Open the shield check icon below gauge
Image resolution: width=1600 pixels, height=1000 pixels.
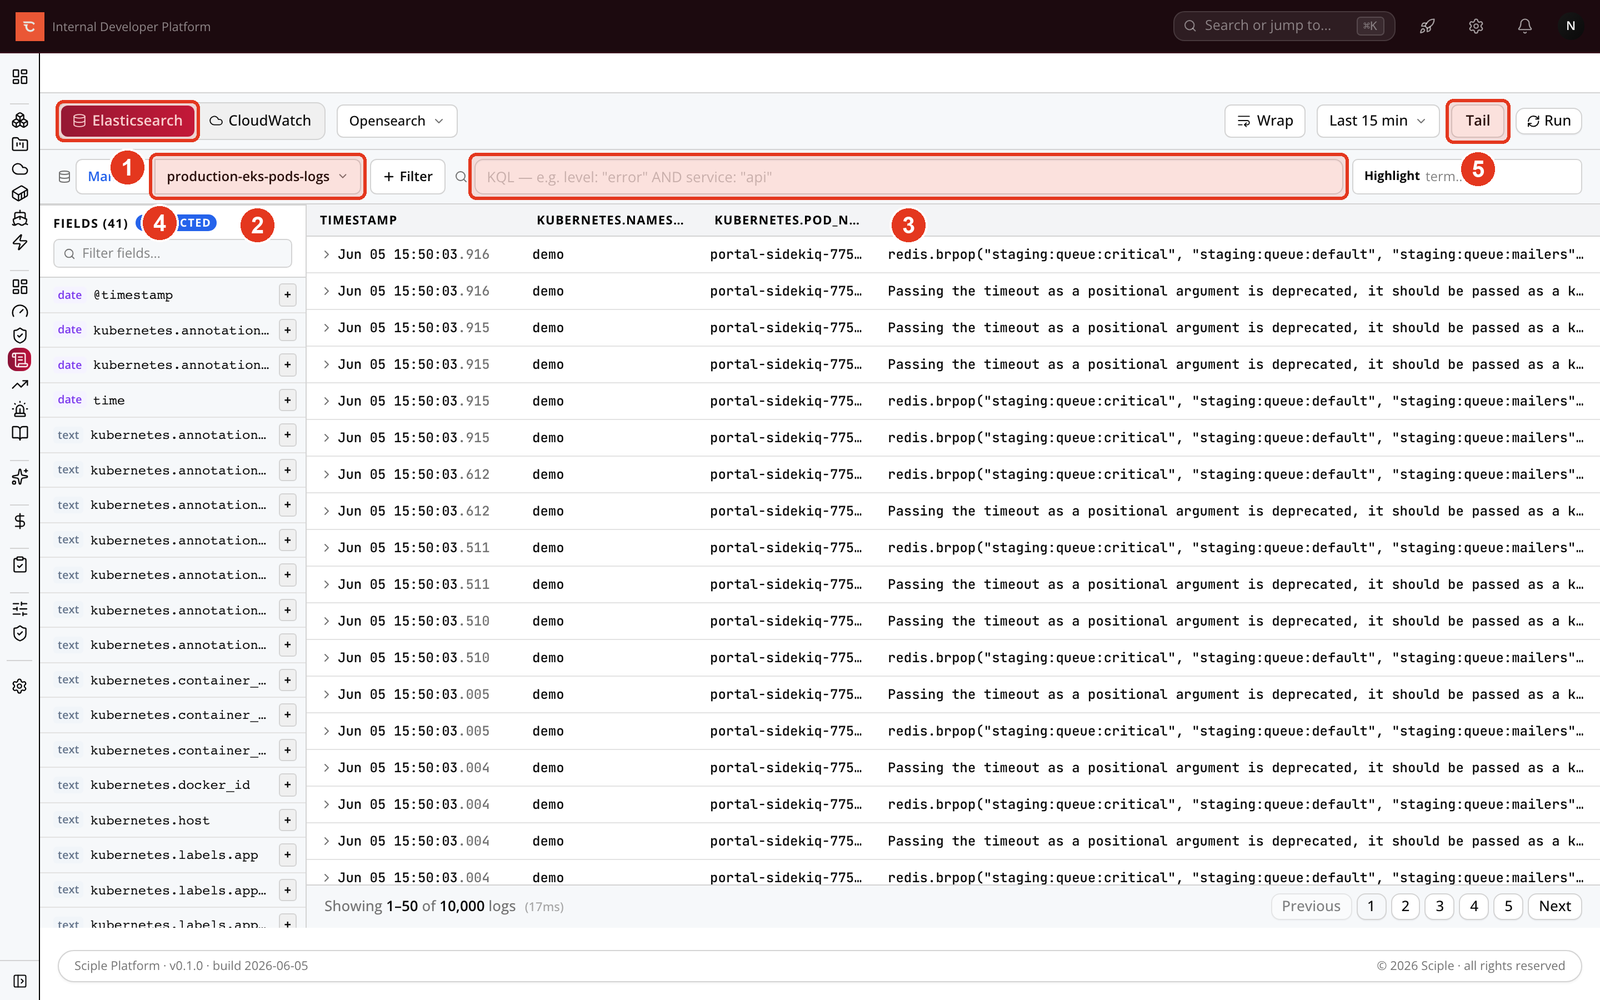[19, 335]
